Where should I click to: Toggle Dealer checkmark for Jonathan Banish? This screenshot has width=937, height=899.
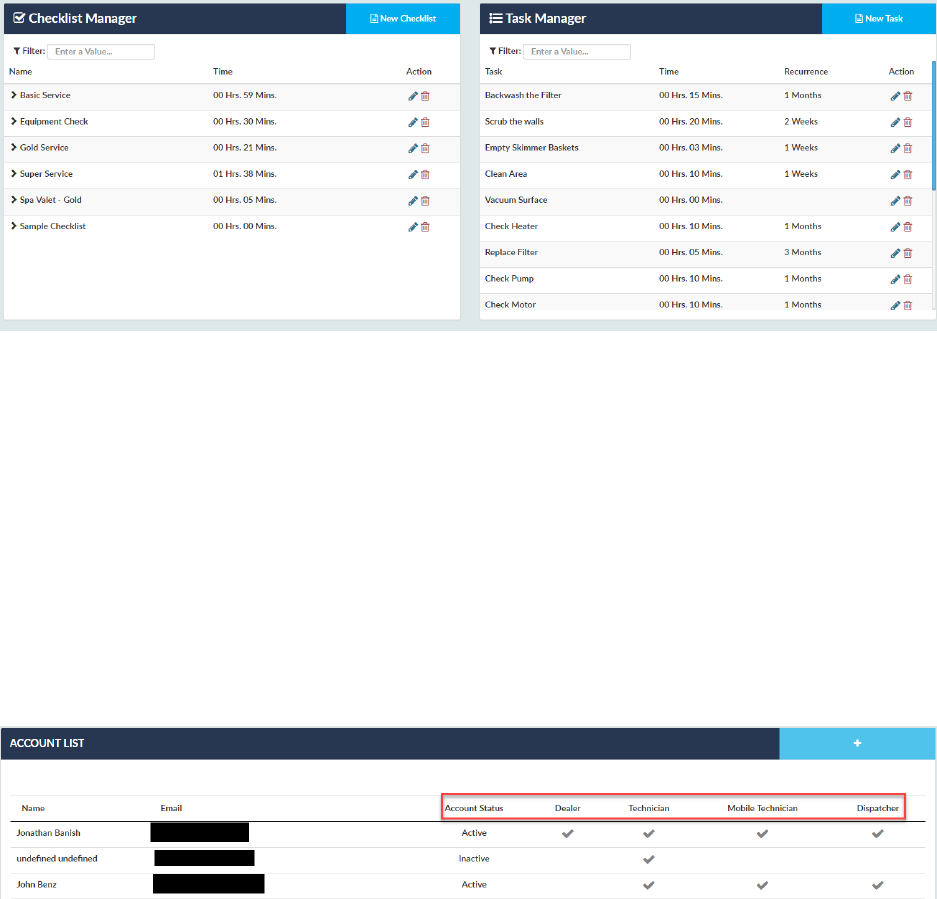(x=567, y=833)
